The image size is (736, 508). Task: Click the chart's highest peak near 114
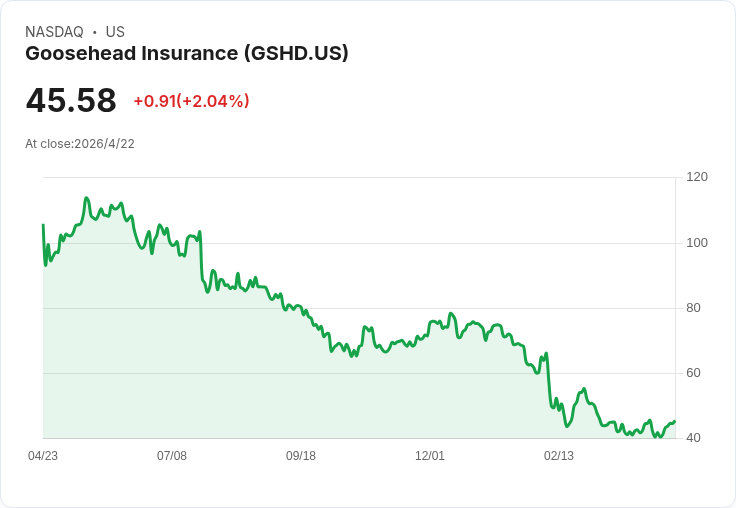86,198
